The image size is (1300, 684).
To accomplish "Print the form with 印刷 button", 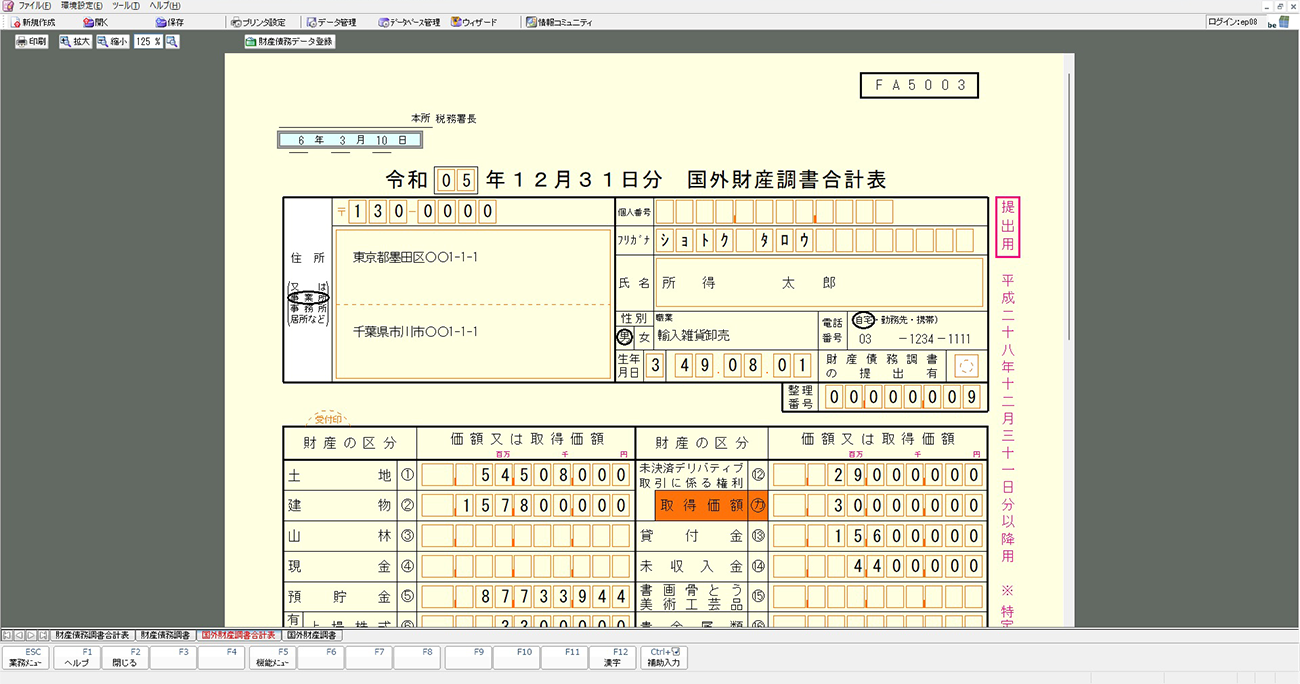I will coord(31,42).
